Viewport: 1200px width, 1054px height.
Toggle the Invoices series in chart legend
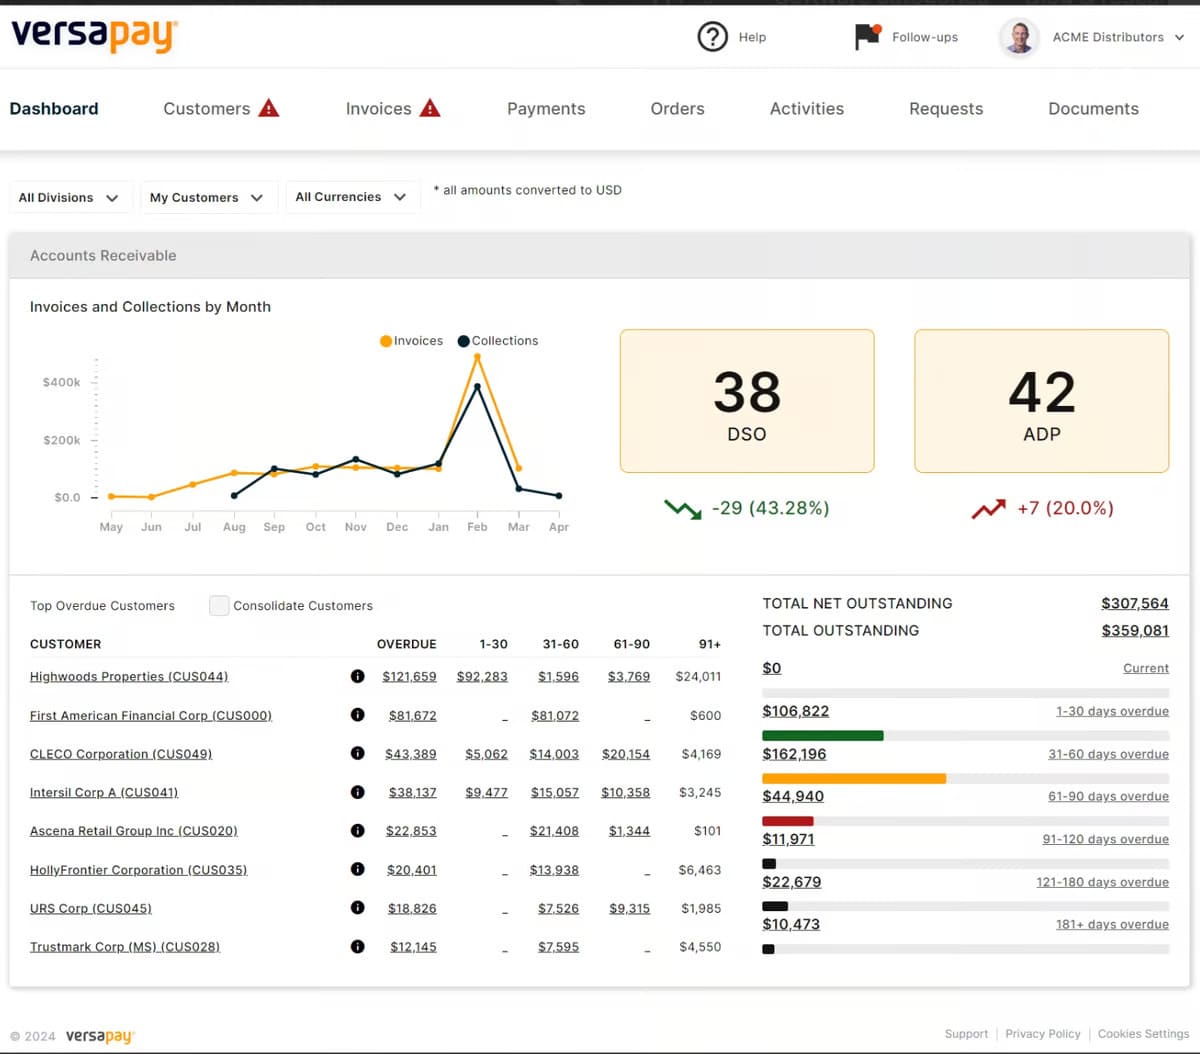point(411,341)
